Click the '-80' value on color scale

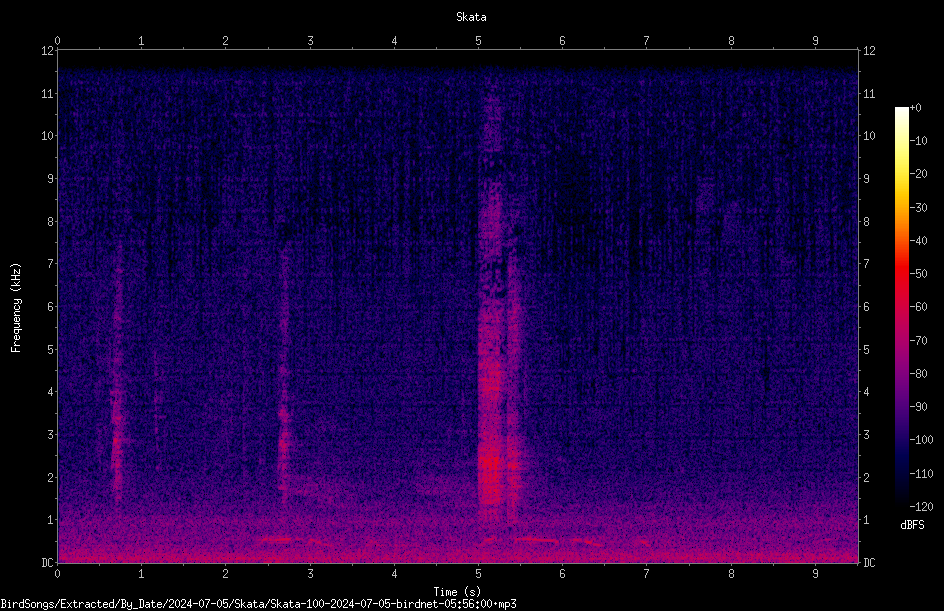click(918, 373)
